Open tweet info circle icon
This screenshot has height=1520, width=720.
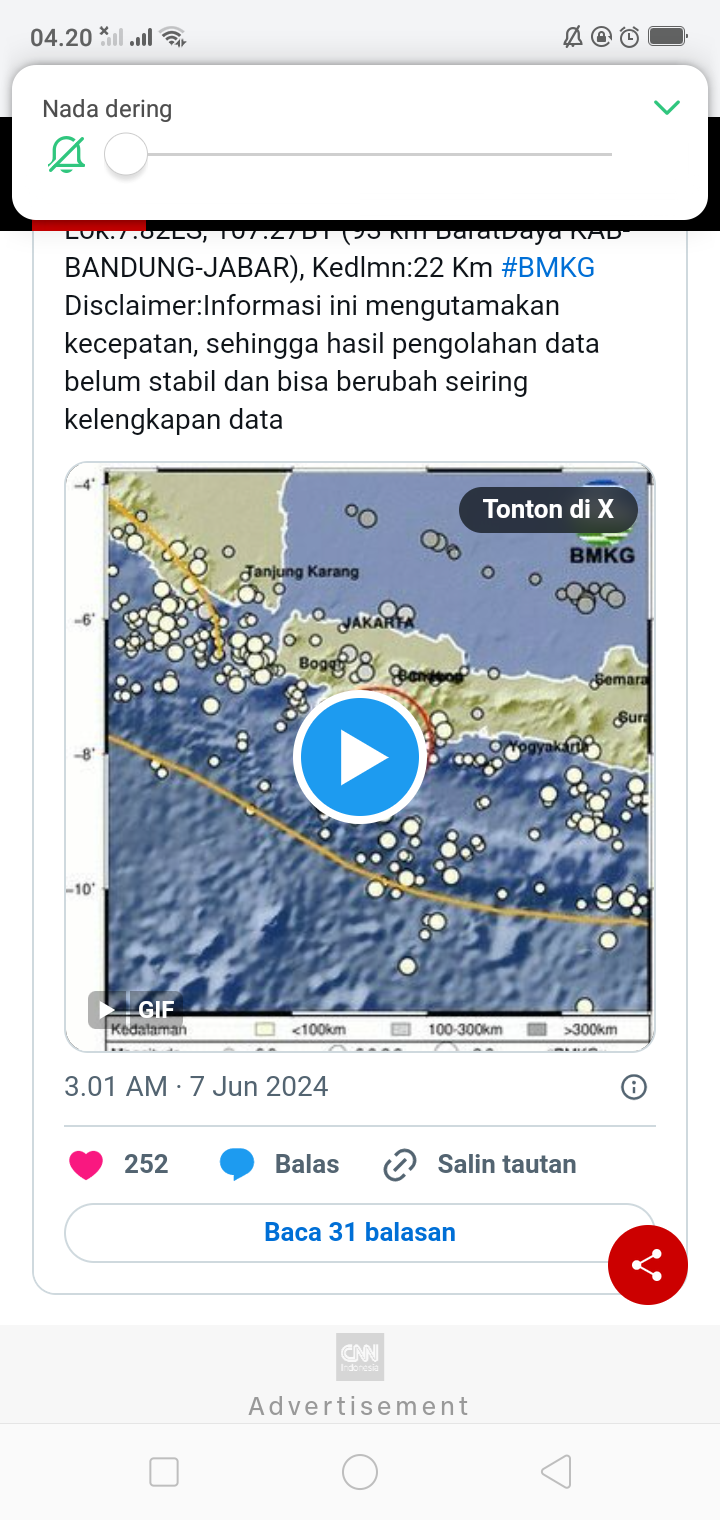[634, 1087]
